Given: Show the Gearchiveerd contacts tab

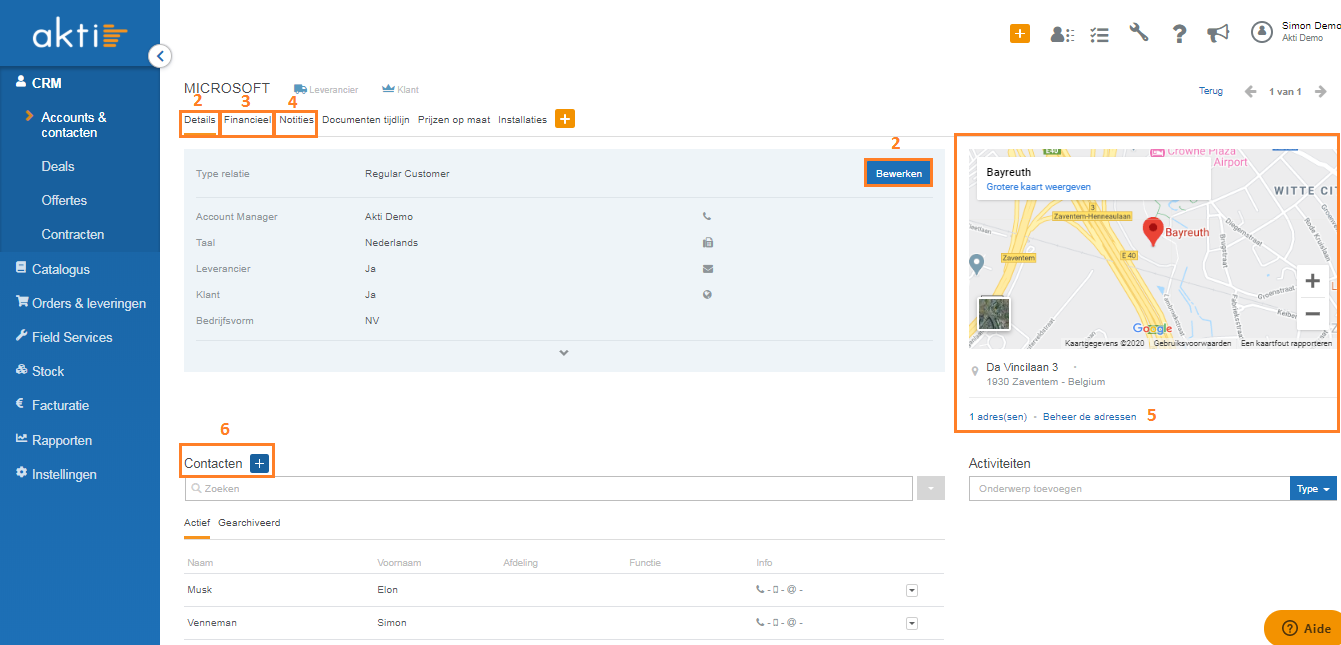Looking at the screenshot, I should click(249, 523).
